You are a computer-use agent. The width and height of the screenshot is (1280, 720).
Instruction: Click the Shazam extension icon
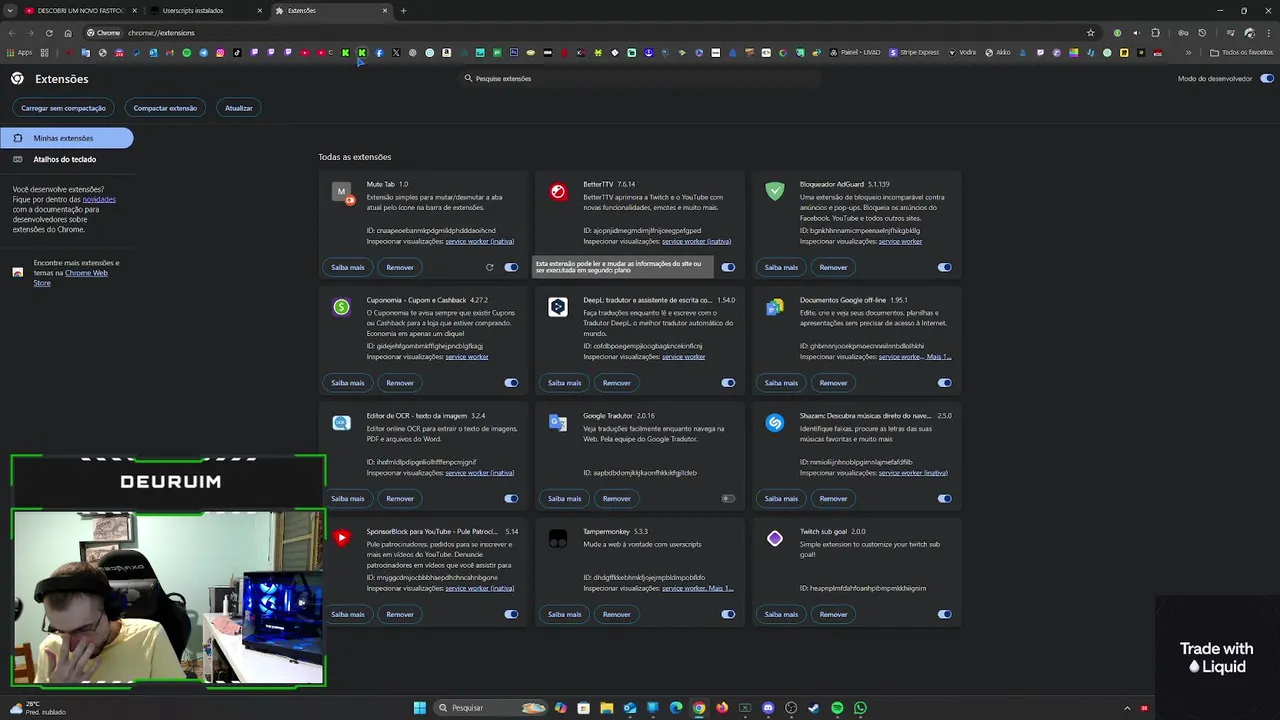(775, 423)
